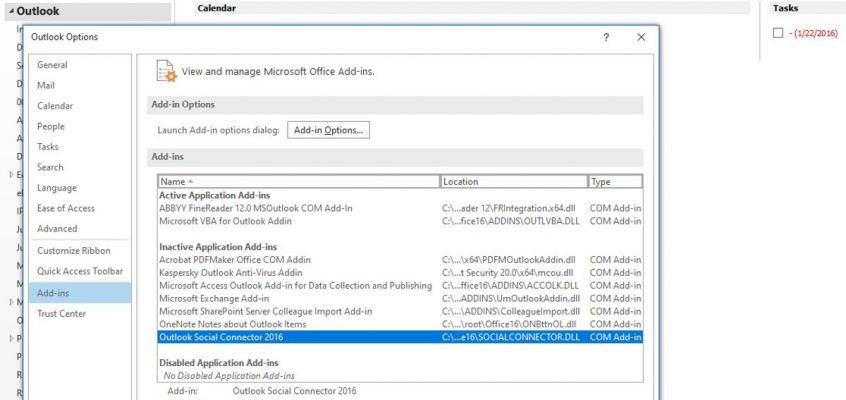This screenshot has height=400, width=846.
Task: Open the Outlook Options help question mark
Action: tap(606, 37)
